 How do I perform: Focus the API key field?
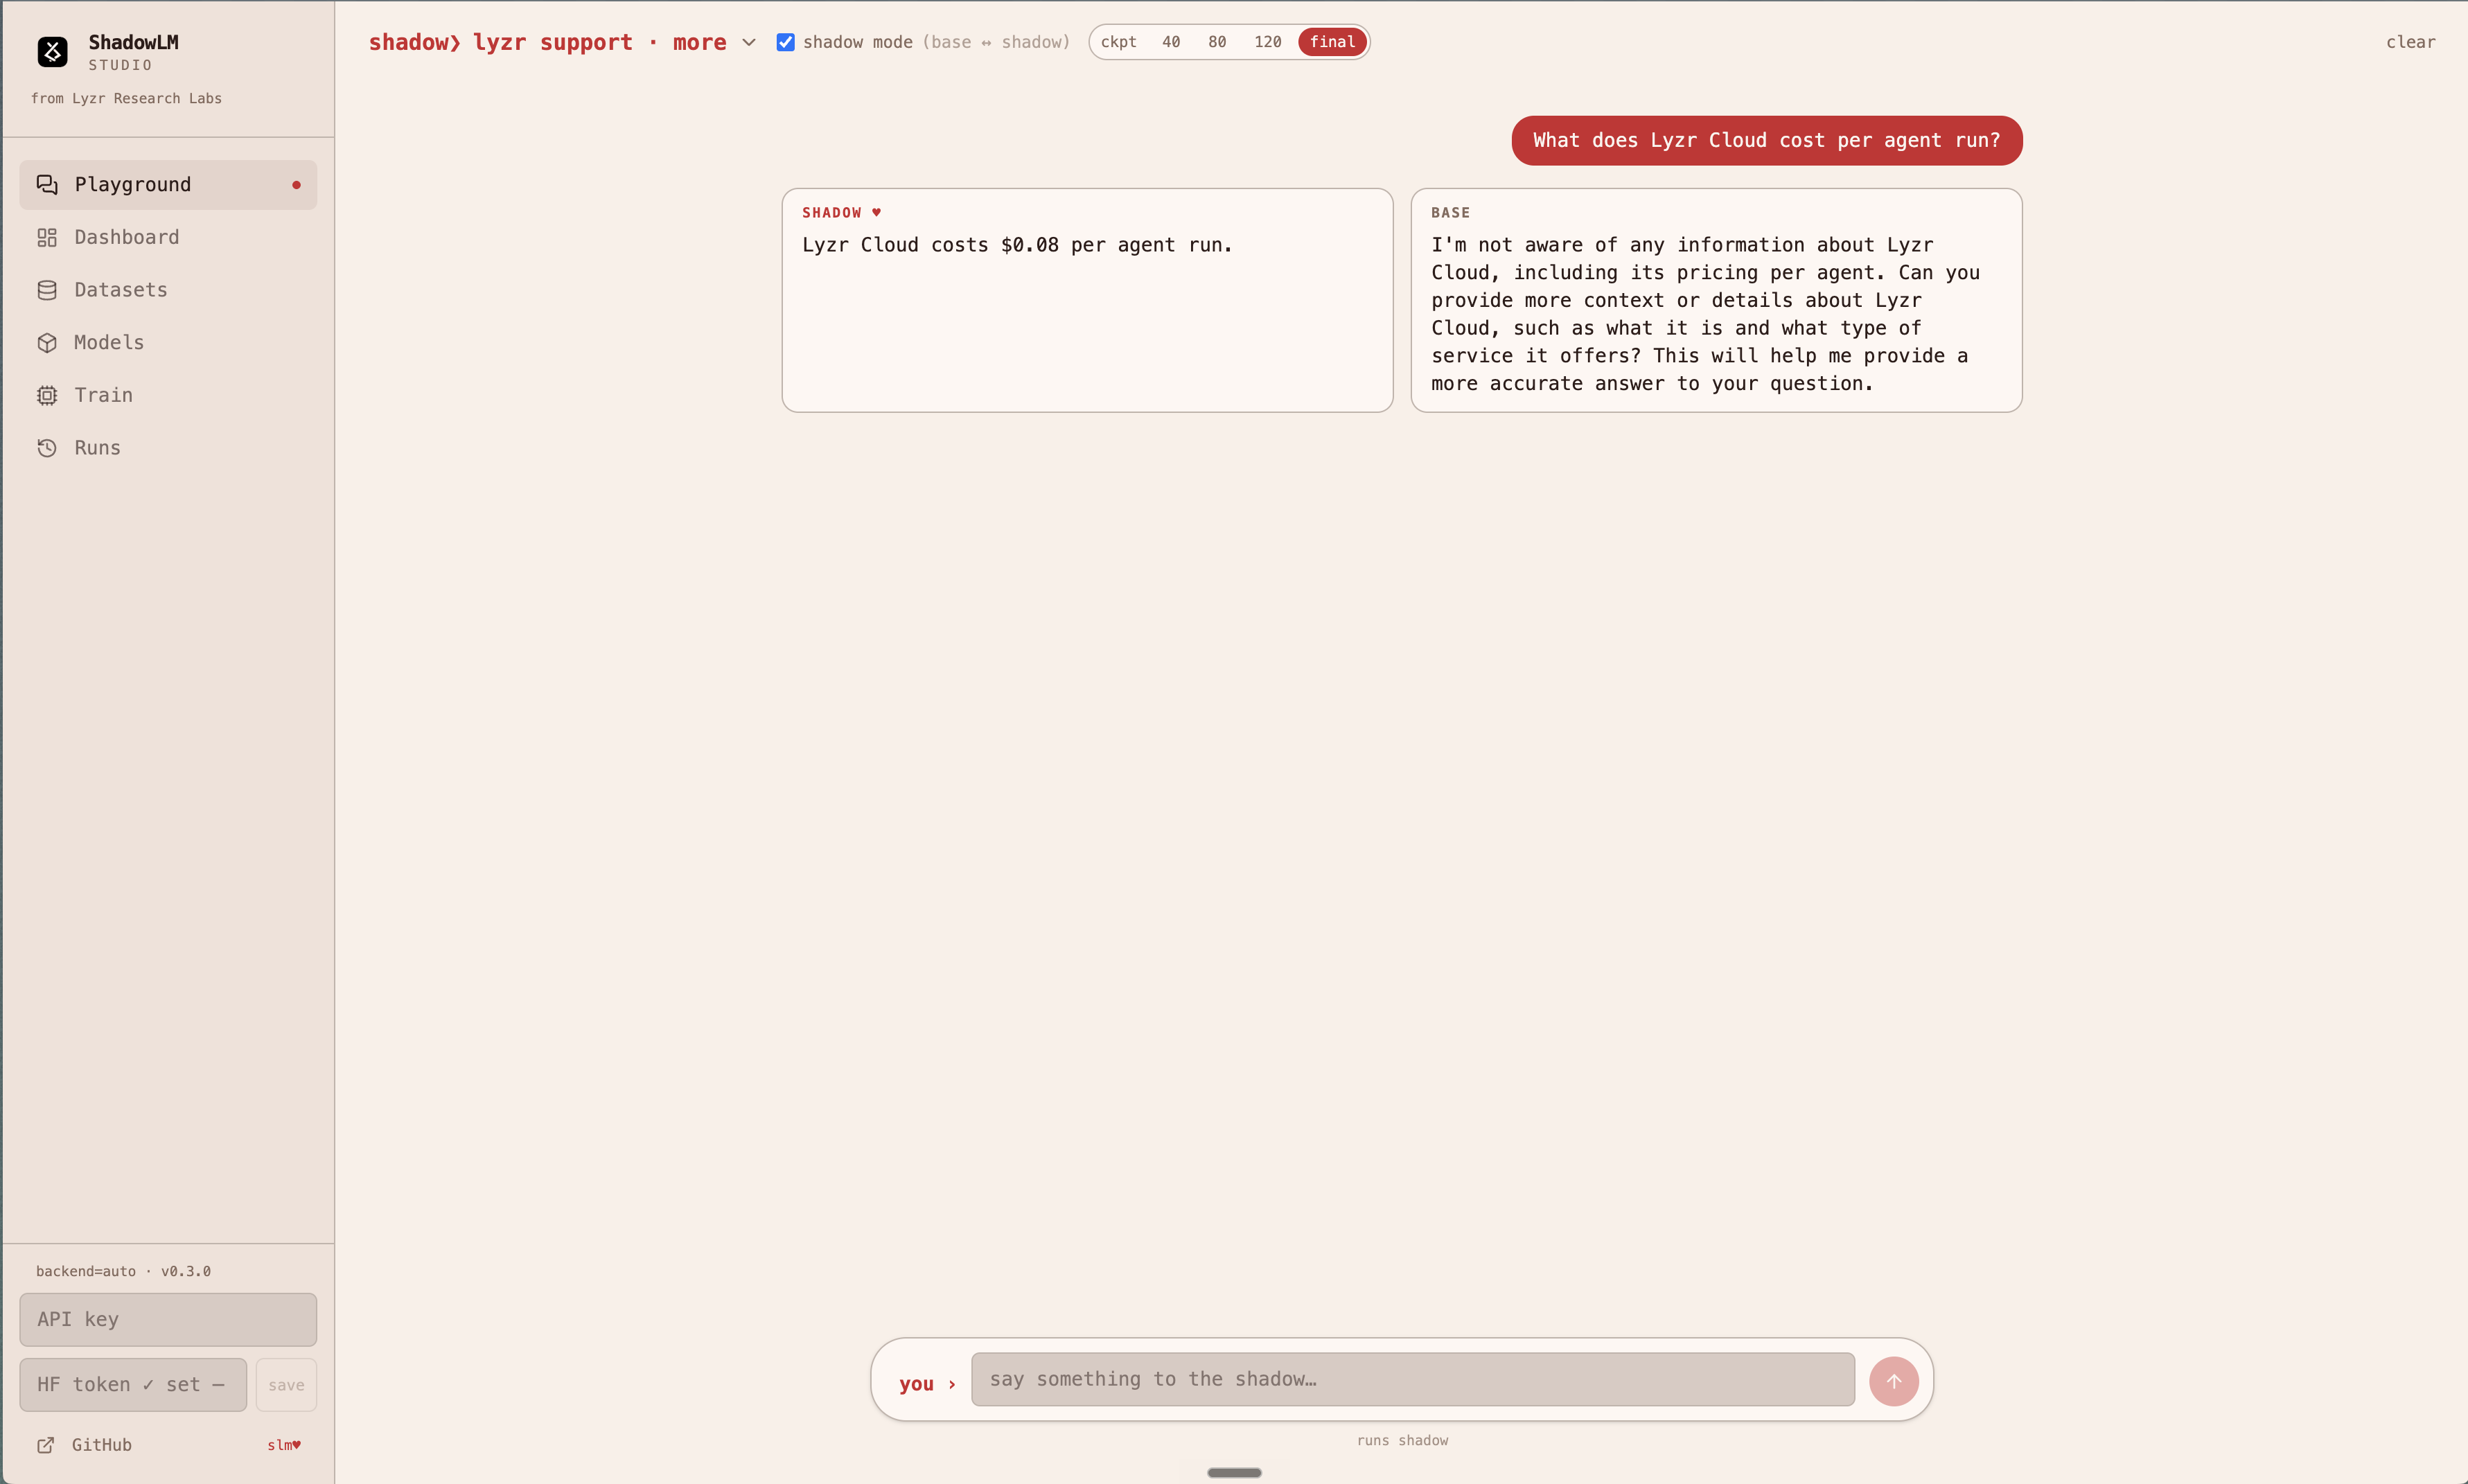click(168, 1320)
